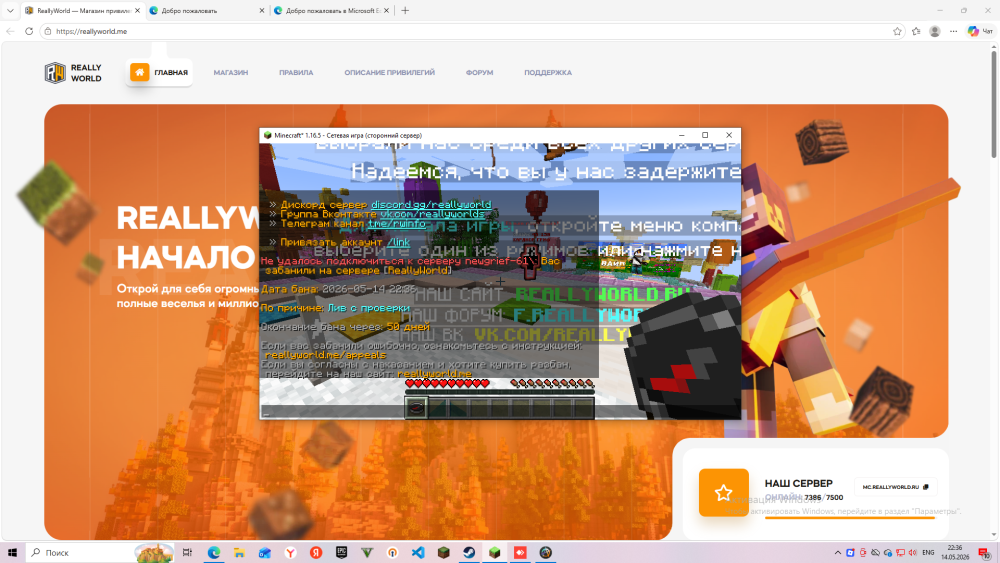Open new browser tab with plus
Screen dimensions: 1000x563
pyautogui.click(x=405, y=10)
